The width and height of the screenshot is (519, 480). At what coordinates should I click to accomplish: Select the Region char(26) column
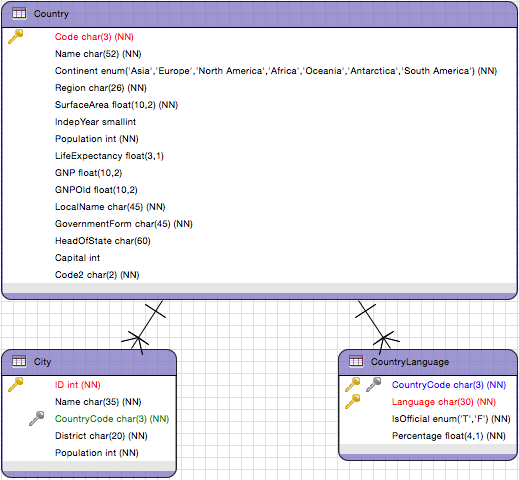click(x=101, y=88)
